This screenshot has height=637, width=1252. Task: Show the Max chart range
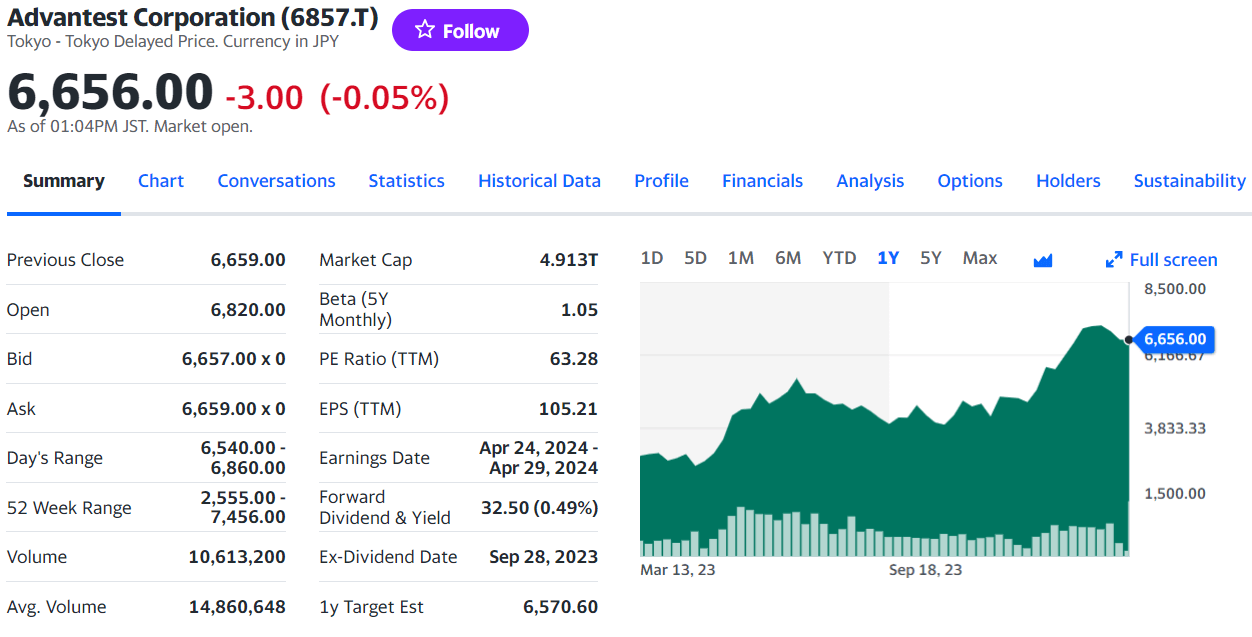pos(979,258)
